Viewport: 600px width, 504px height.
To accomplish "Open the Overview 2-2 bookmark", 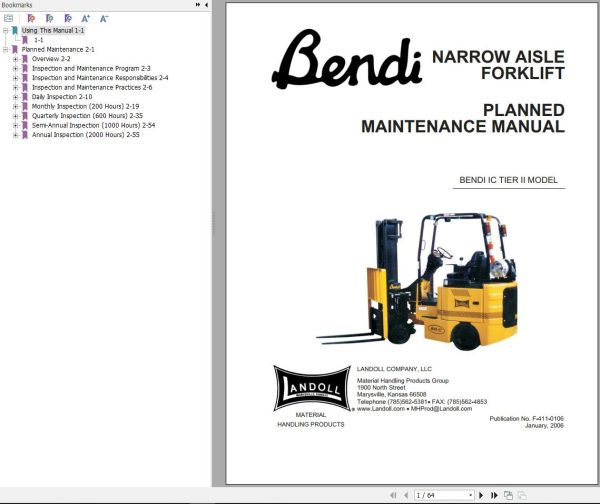I will click(51, 59).
